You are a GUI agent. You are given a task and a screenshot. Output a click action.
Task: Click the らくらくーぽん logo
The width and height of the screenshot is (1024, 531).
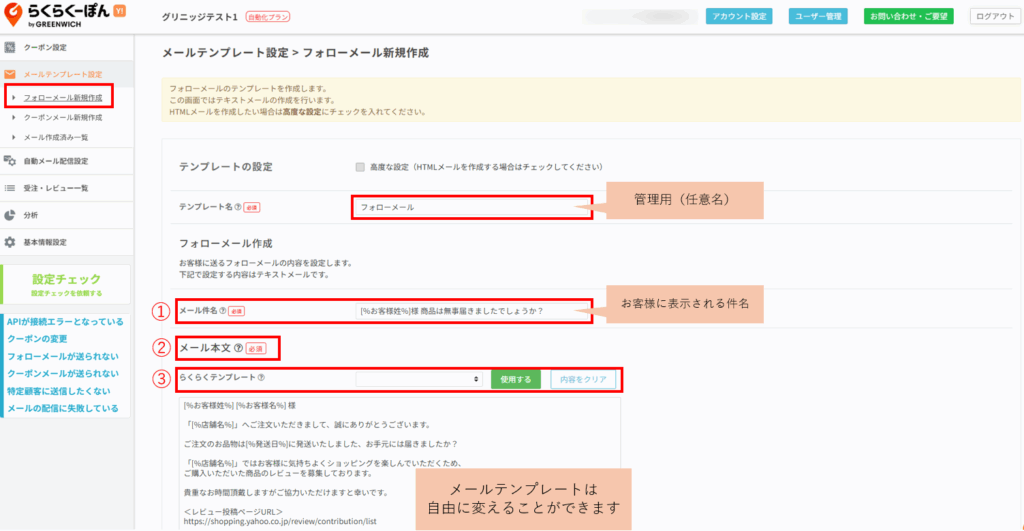(60, 17)
